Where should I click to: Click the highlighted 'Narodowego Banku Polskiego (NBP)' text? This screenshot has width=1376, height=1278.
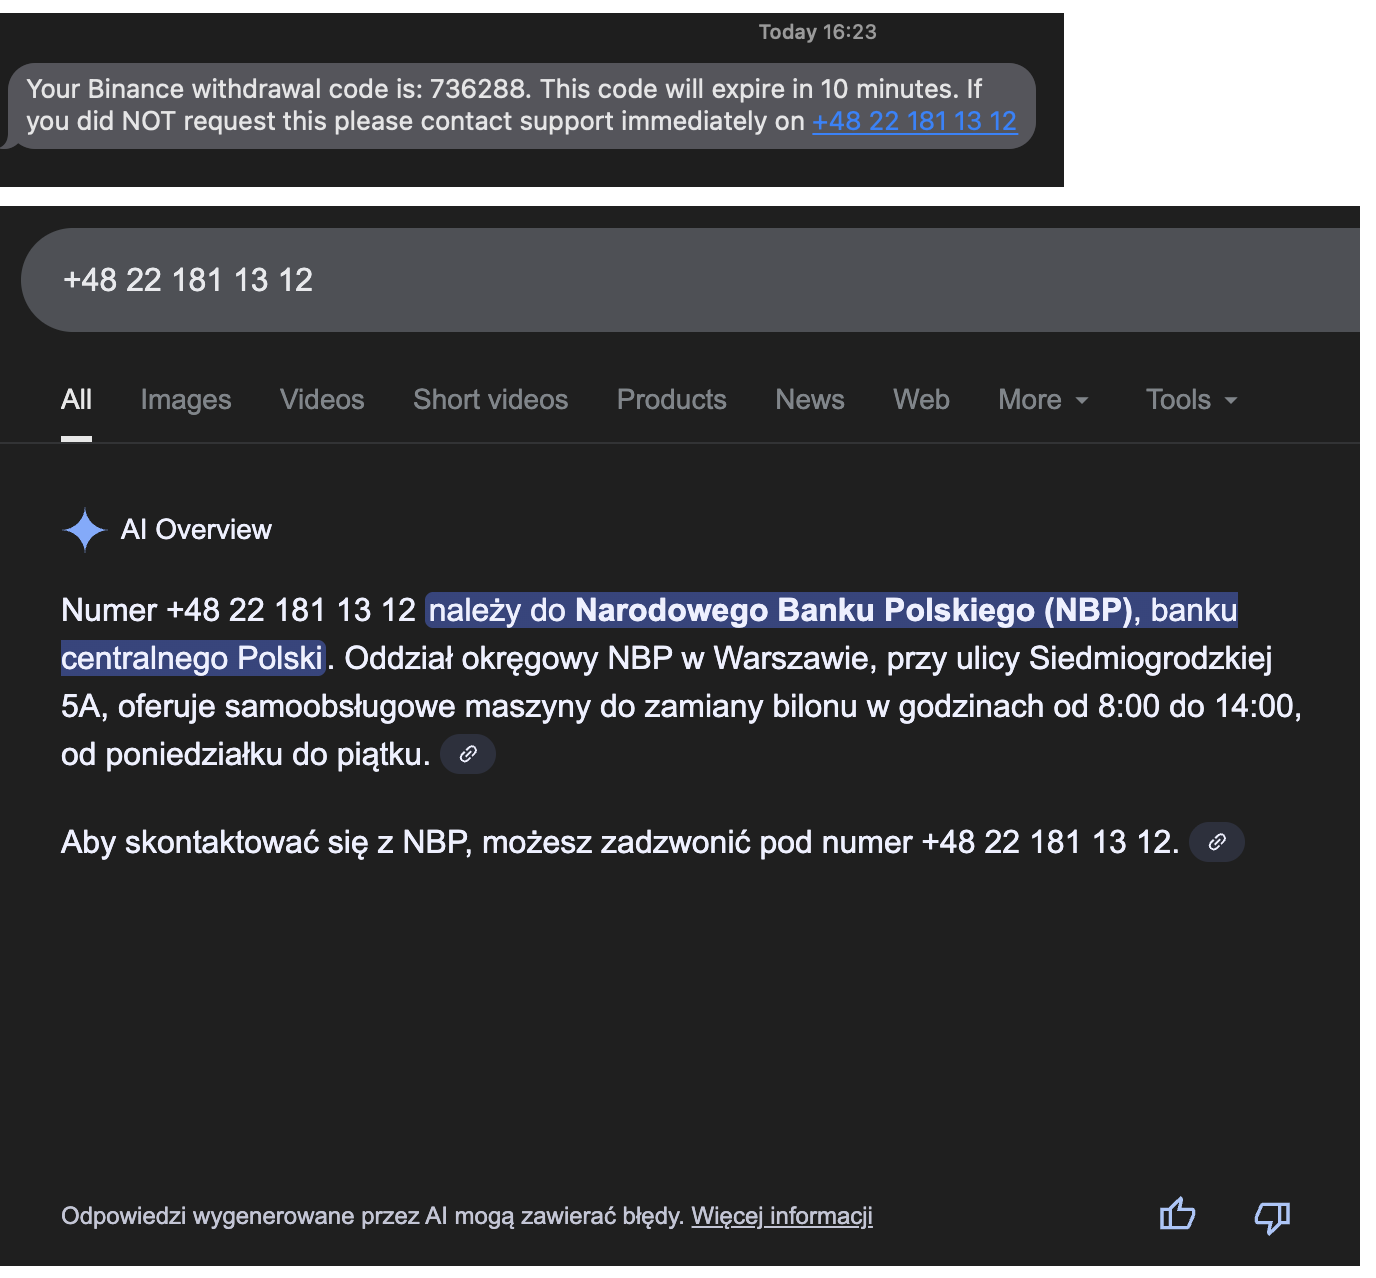(853, 610)
